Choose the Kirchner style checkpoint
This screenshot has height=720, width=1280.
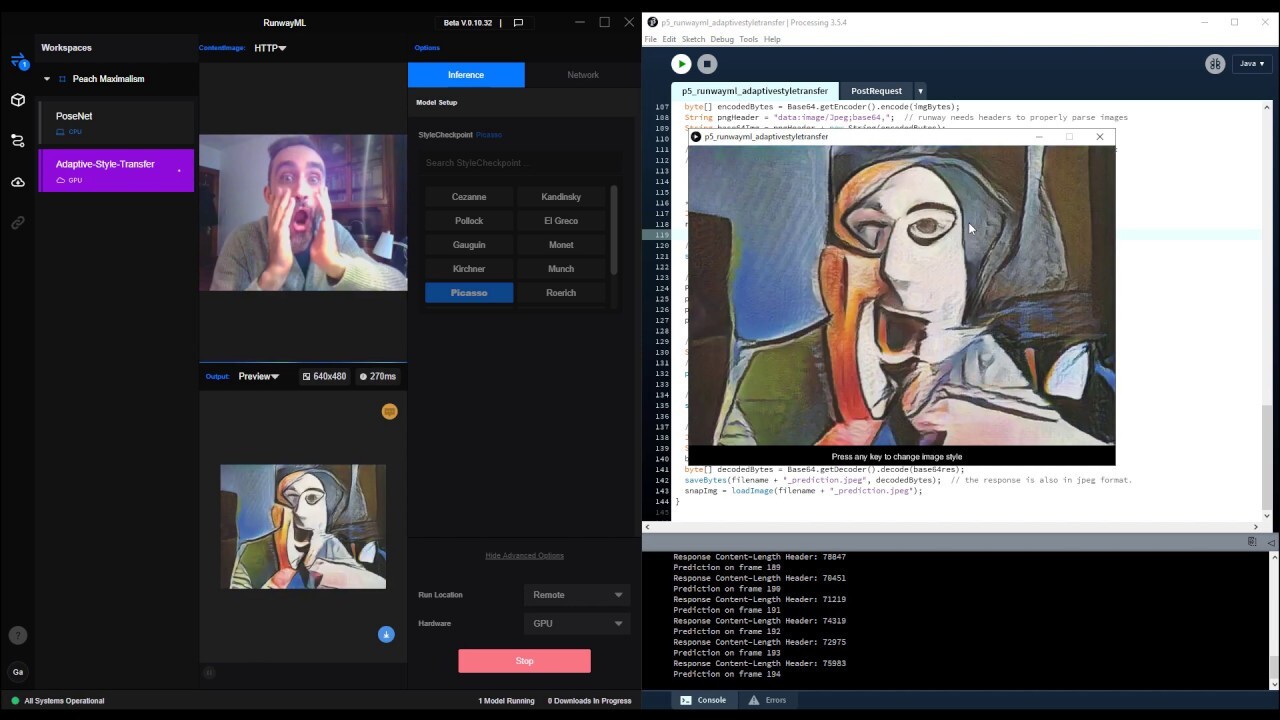[x=469, y=269]
